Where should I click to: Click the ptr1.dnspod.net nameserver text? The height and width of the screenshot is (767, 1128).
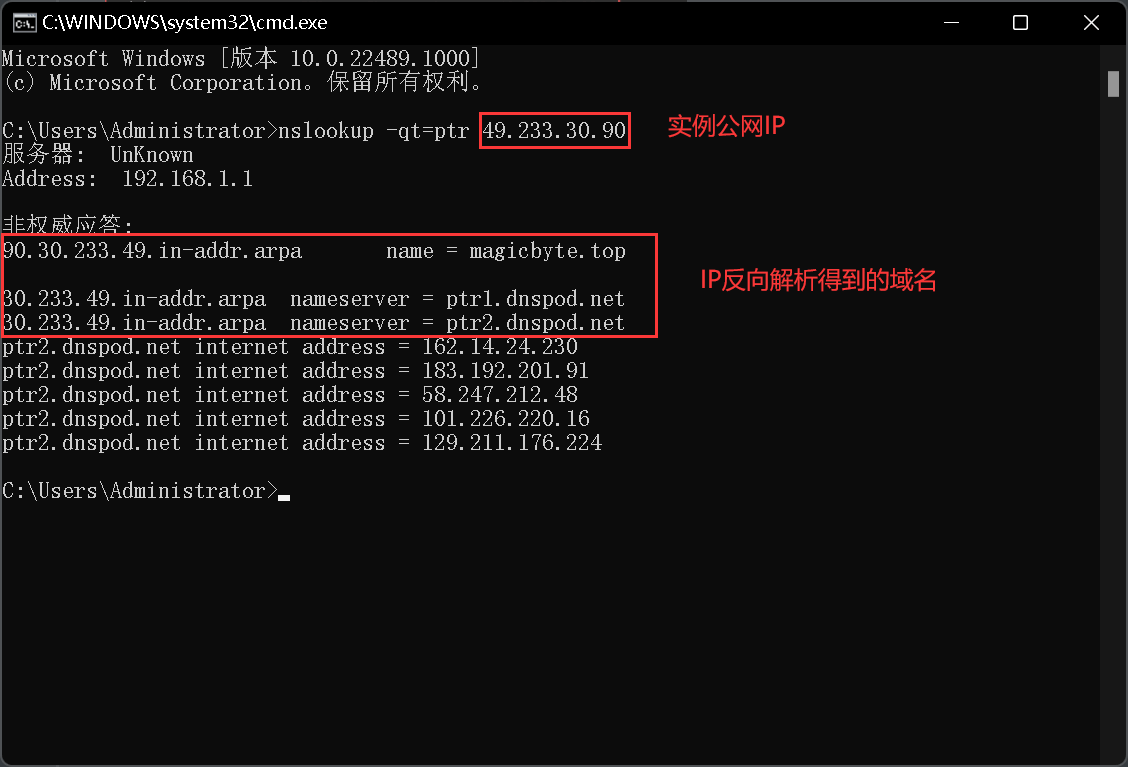coord(535,299)
